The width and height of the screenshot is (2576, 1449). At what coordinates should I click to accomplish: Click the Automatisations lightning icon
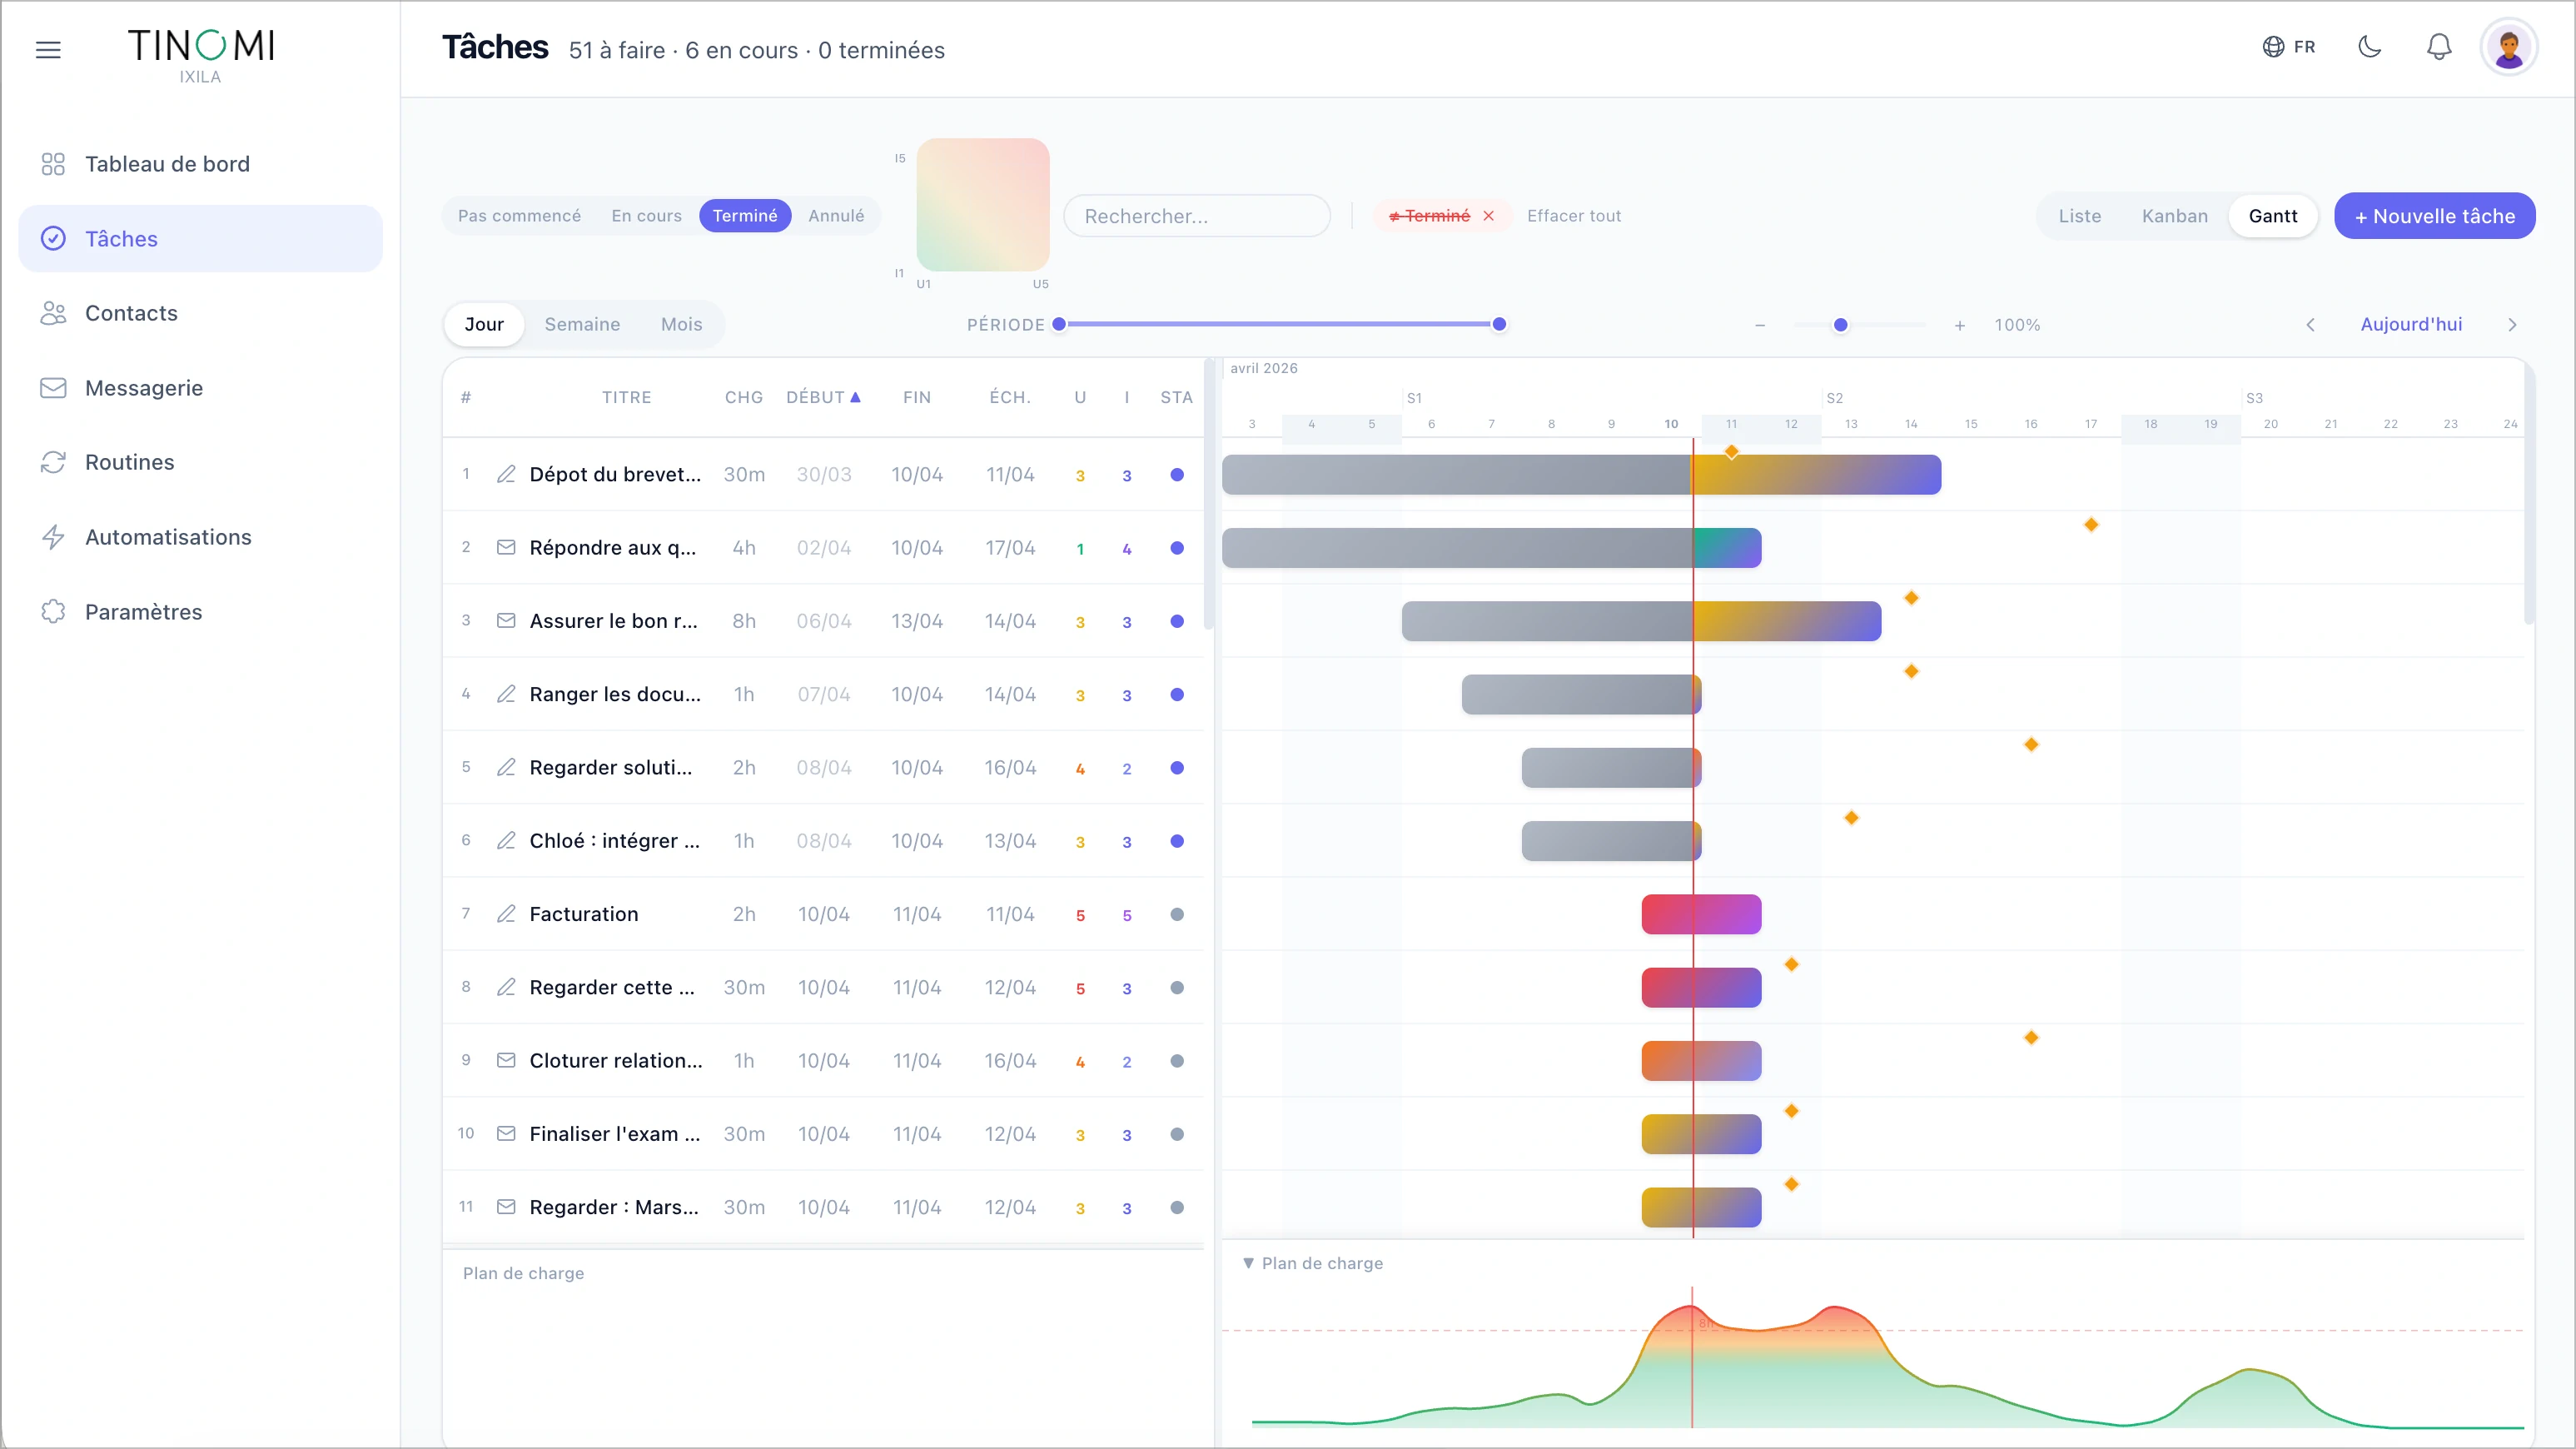click(53, 537)
